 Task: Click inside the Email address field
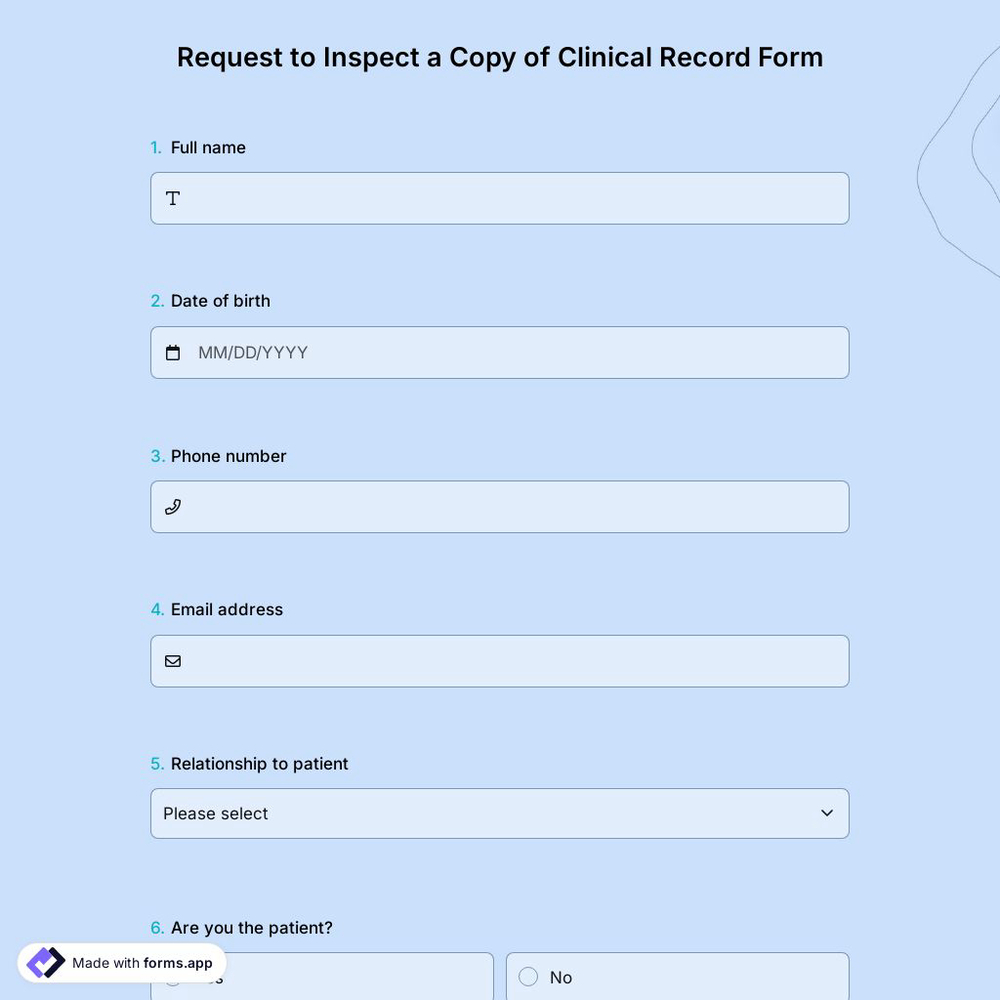pyautogui.click(x=500, y=660)
